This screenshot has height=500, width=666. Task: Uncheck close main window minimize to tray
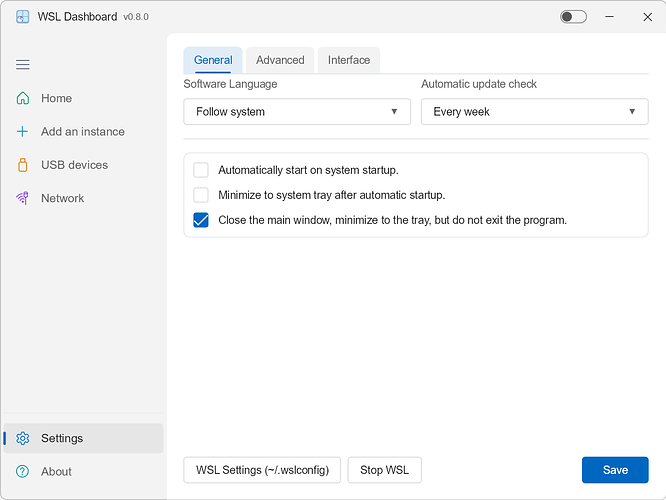pos(201,220)
